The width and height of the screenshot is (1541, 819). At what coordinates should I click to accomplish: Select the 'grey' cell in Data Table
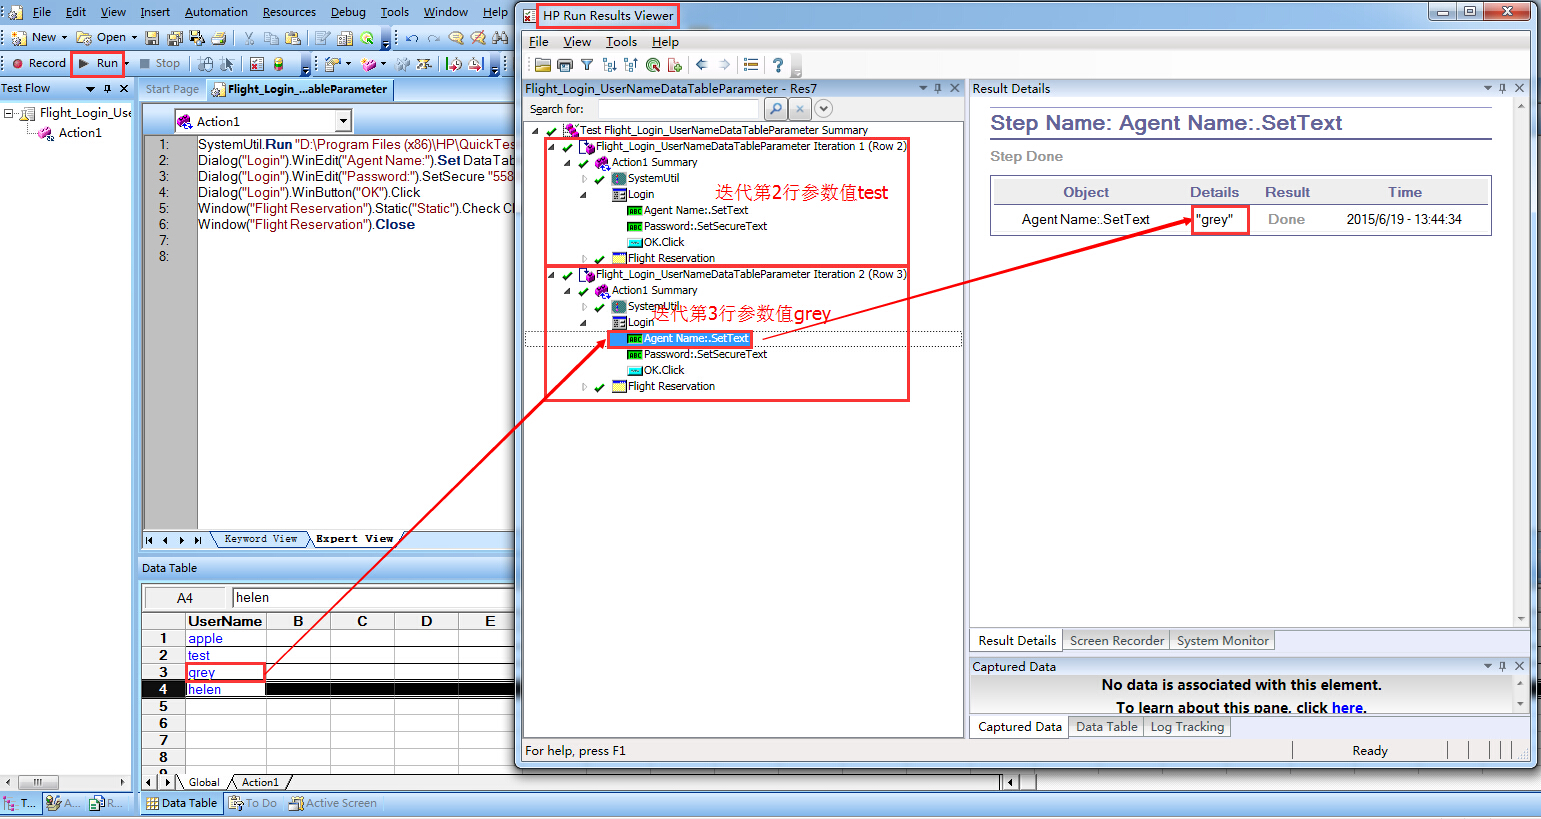[226, 672]
